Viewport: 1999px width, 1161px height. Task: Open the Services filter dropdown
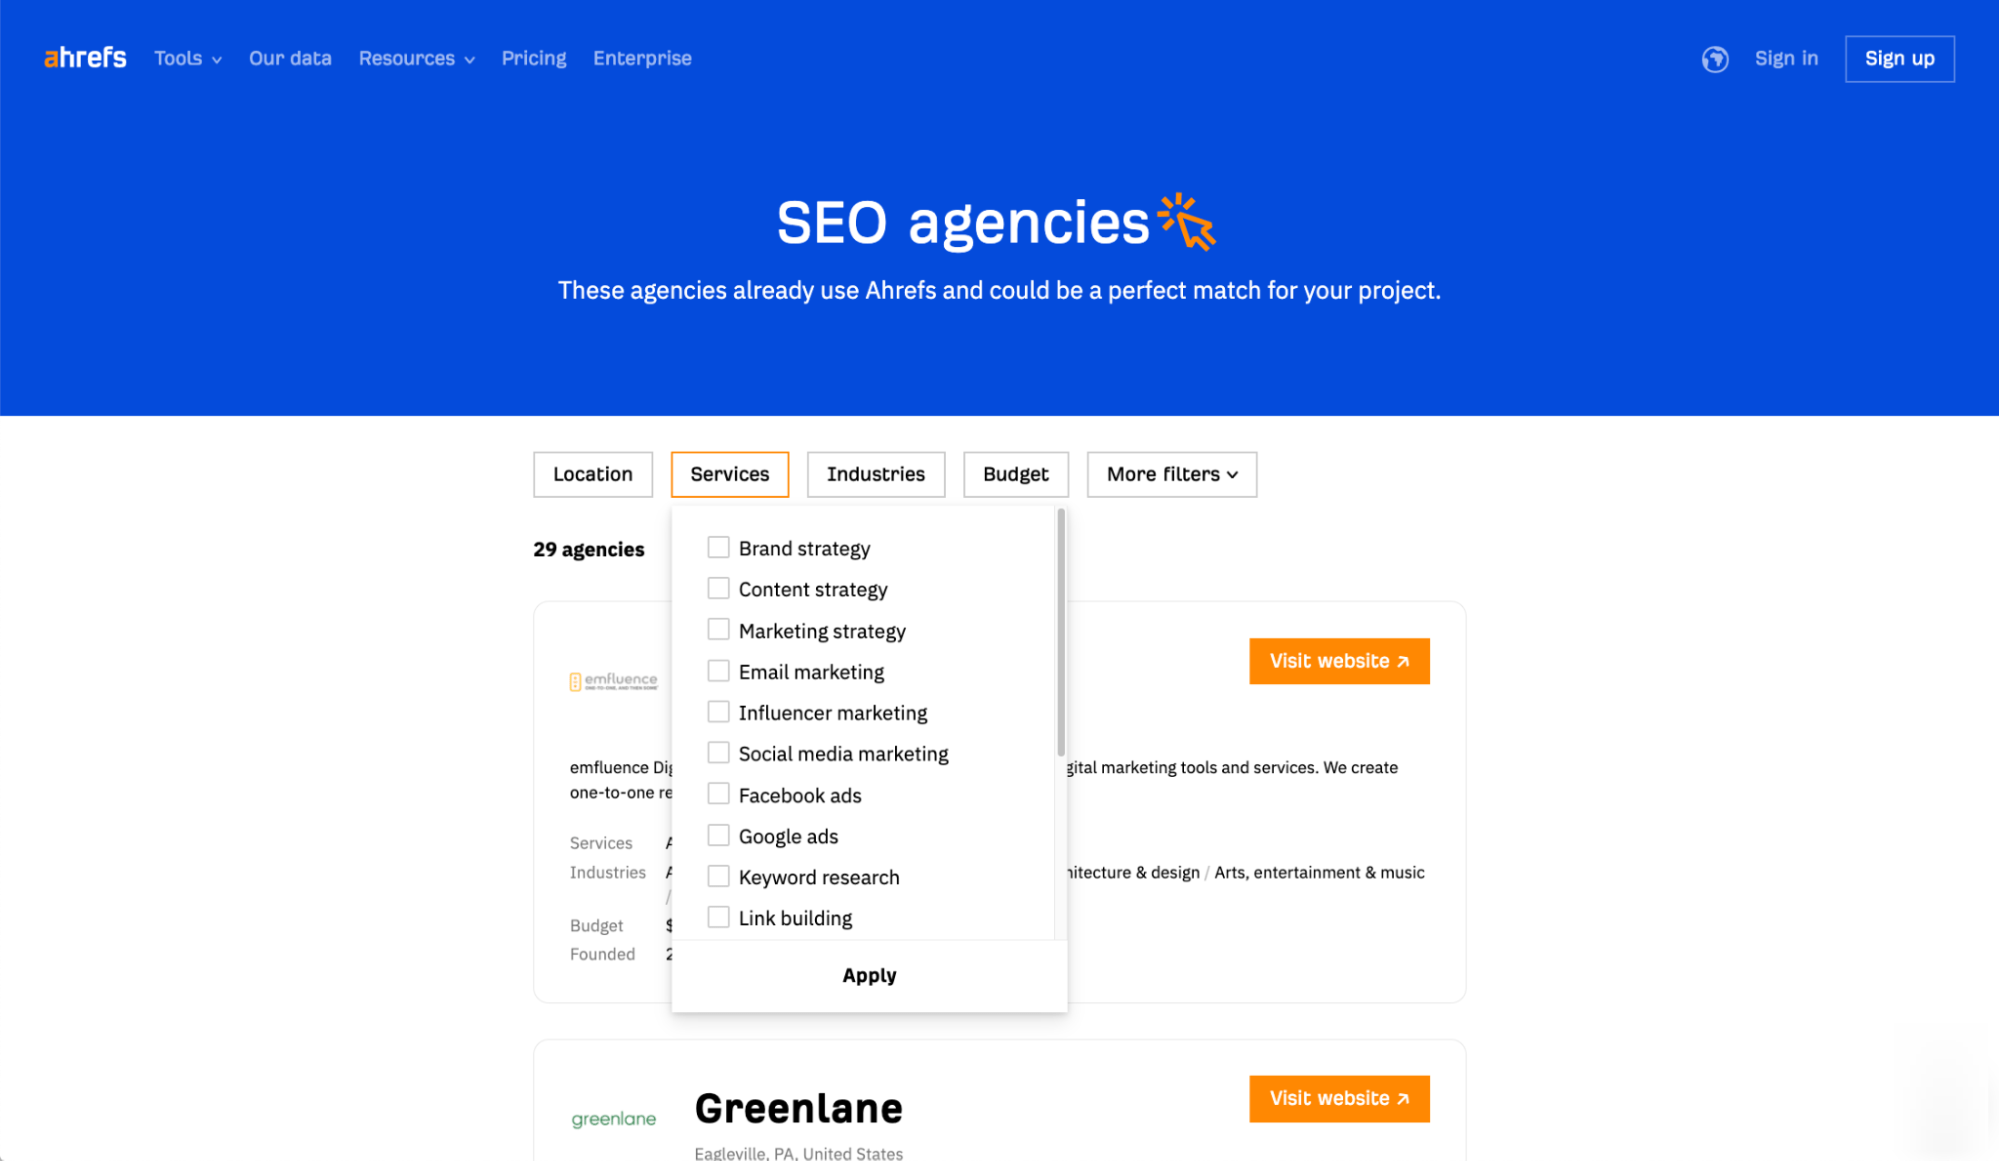[x=729, y=474]
